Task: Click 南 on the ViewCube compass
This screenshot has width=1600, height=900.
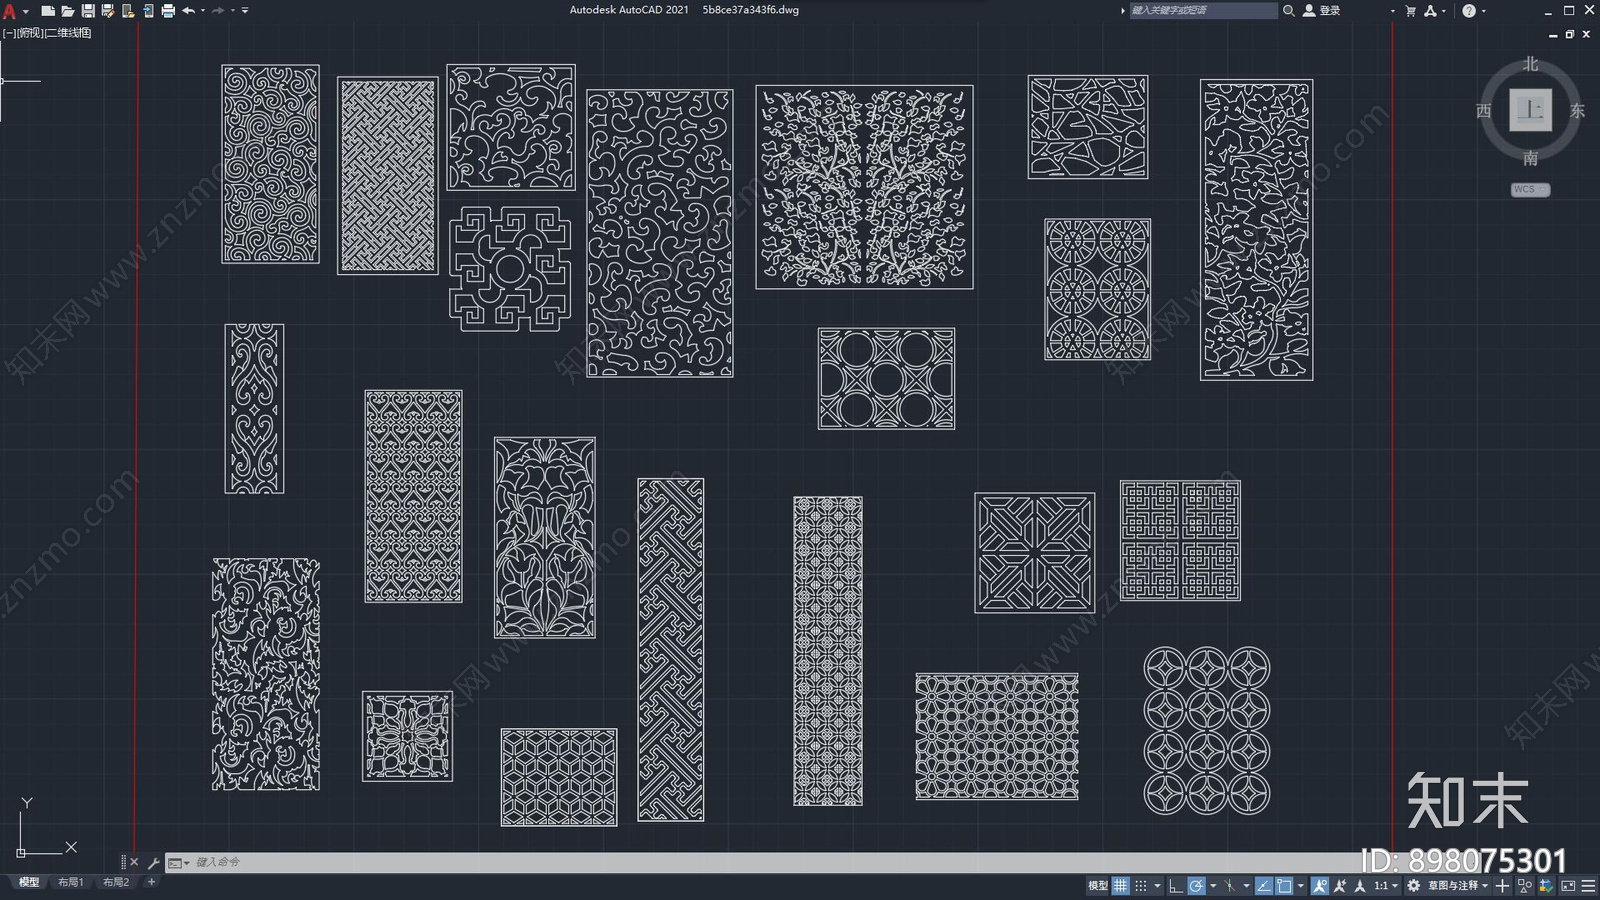Action: [x=1531, y=158]
